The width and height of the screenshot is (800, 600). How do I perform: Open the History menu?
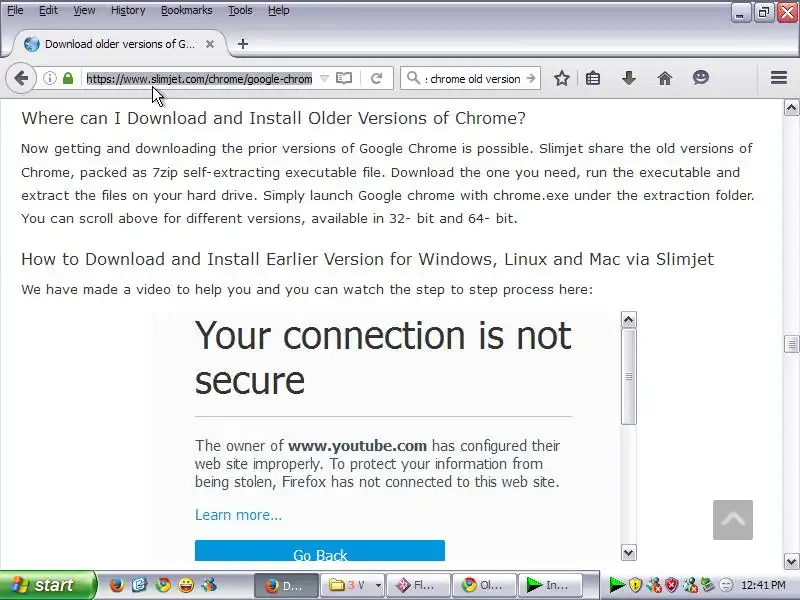[x=128, y=10]
